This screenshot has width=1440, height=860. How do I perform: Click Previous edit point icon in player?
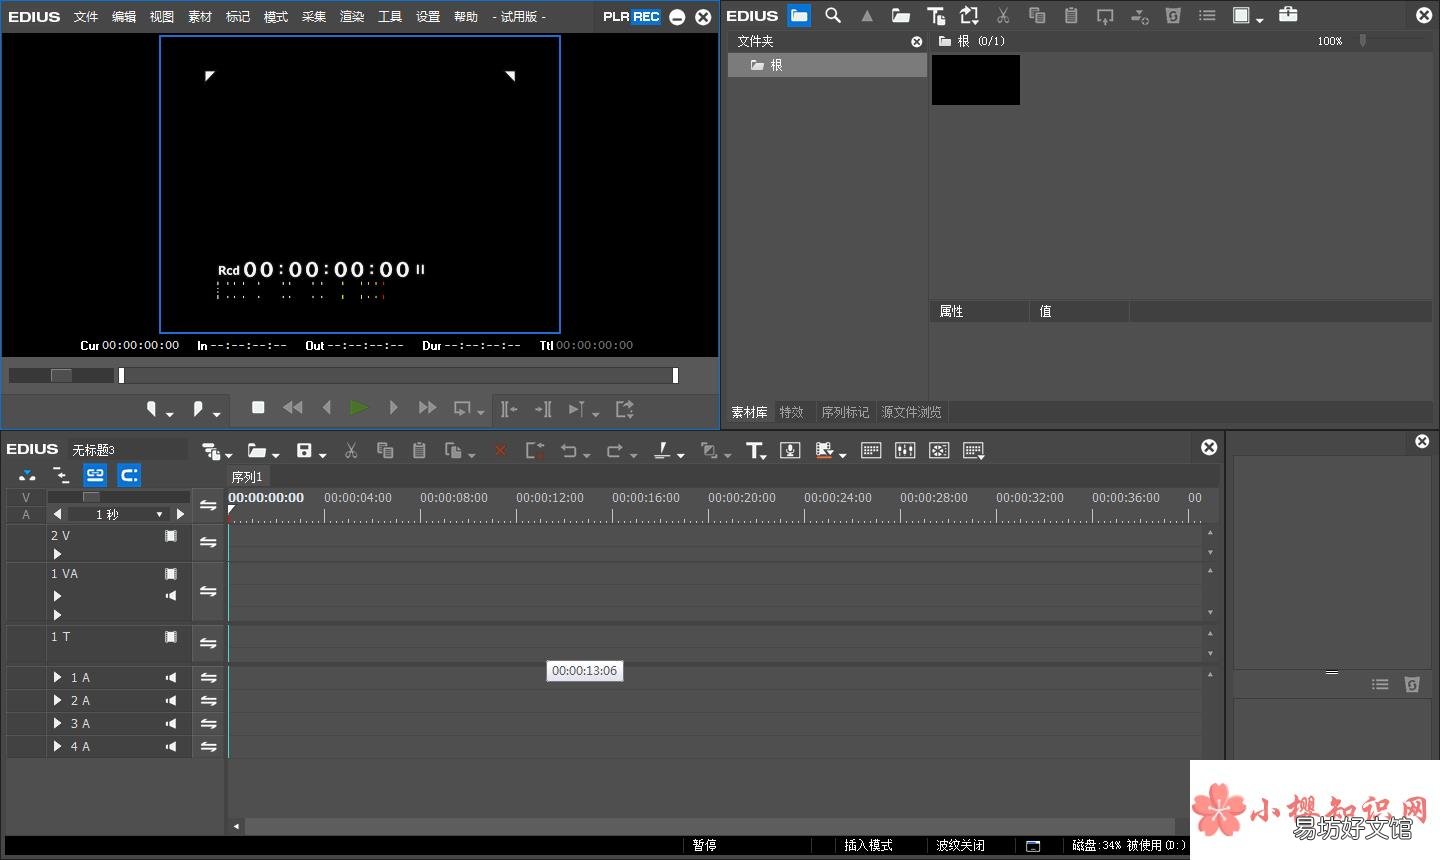click(509, 408)
